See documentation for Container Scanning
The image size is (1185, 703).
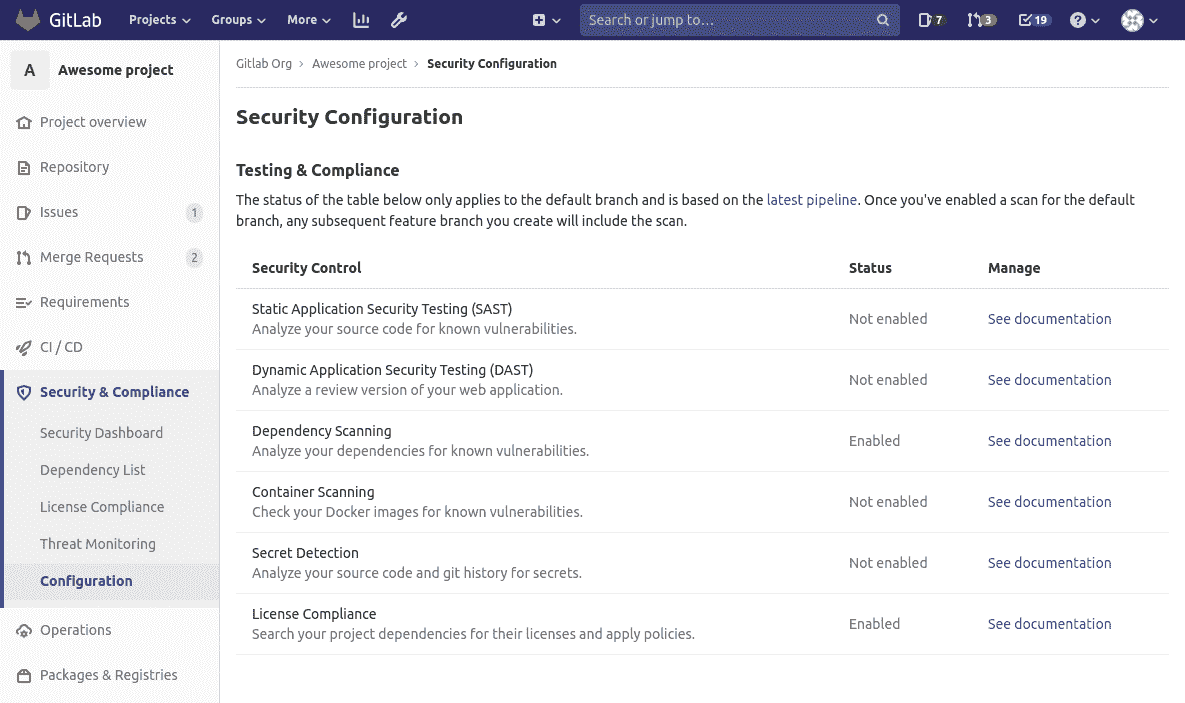tap(1049, 501)
